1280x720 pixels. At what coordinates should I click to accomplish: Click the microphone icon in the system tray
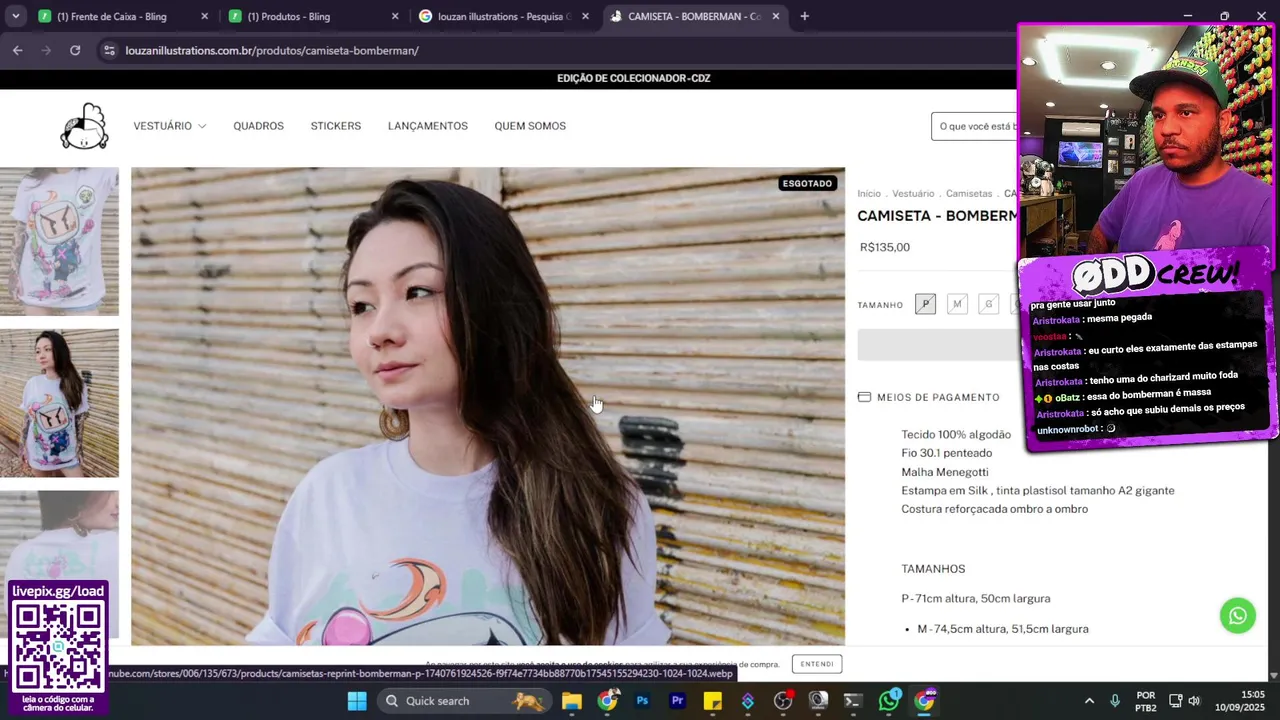(1115, 701)
